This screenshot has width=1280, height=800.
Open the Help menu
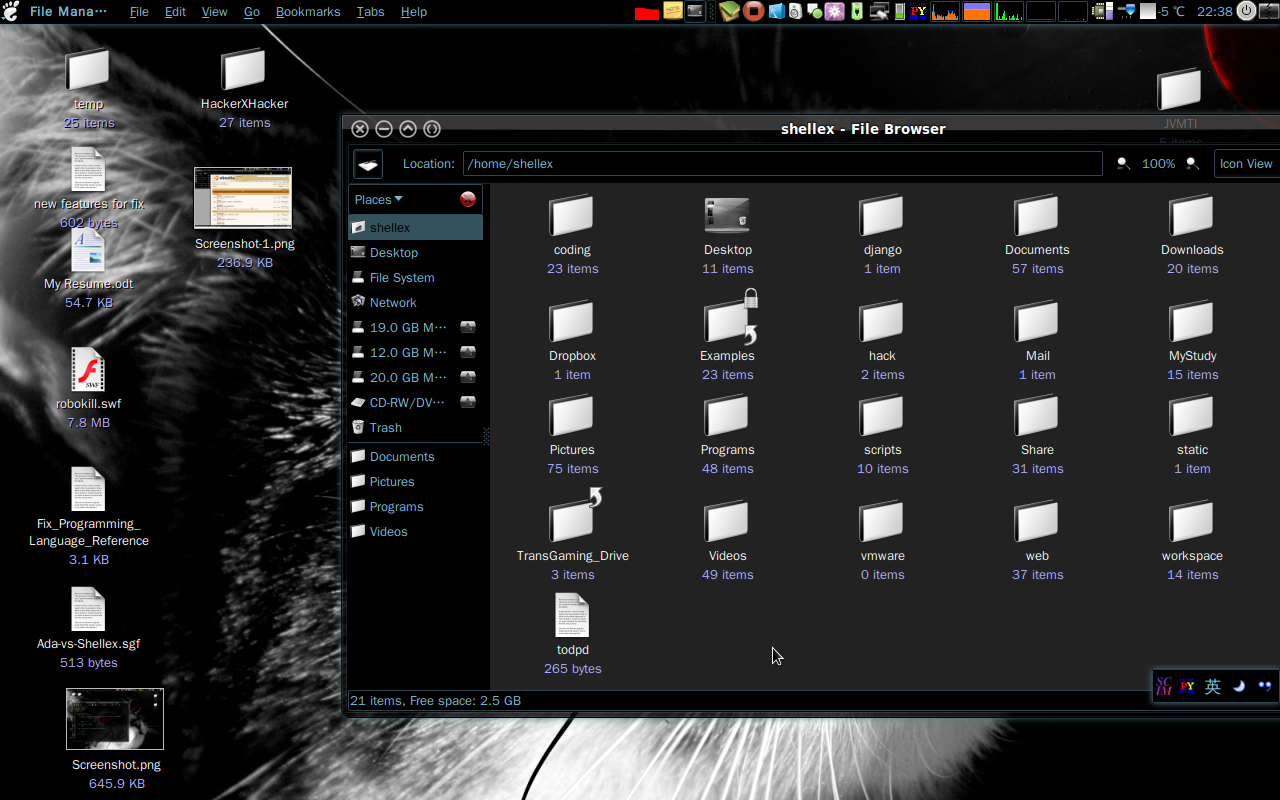(414, 12)
